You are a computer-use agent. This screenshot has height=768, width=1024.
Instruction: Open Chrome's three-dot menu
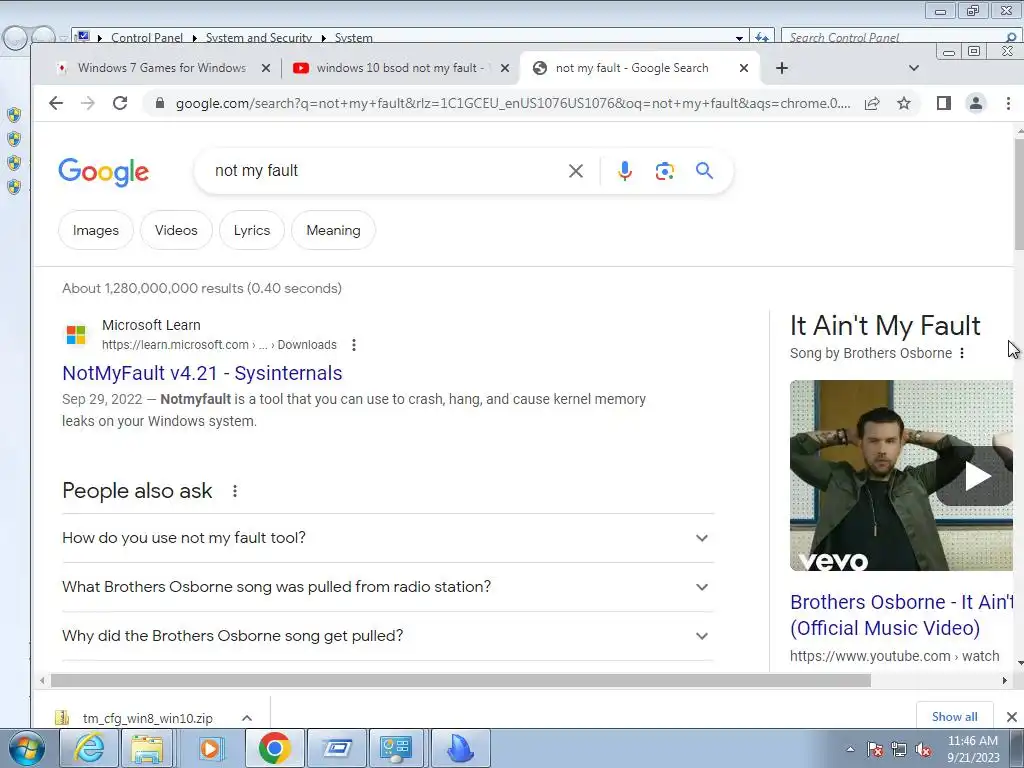(1008, 103)
